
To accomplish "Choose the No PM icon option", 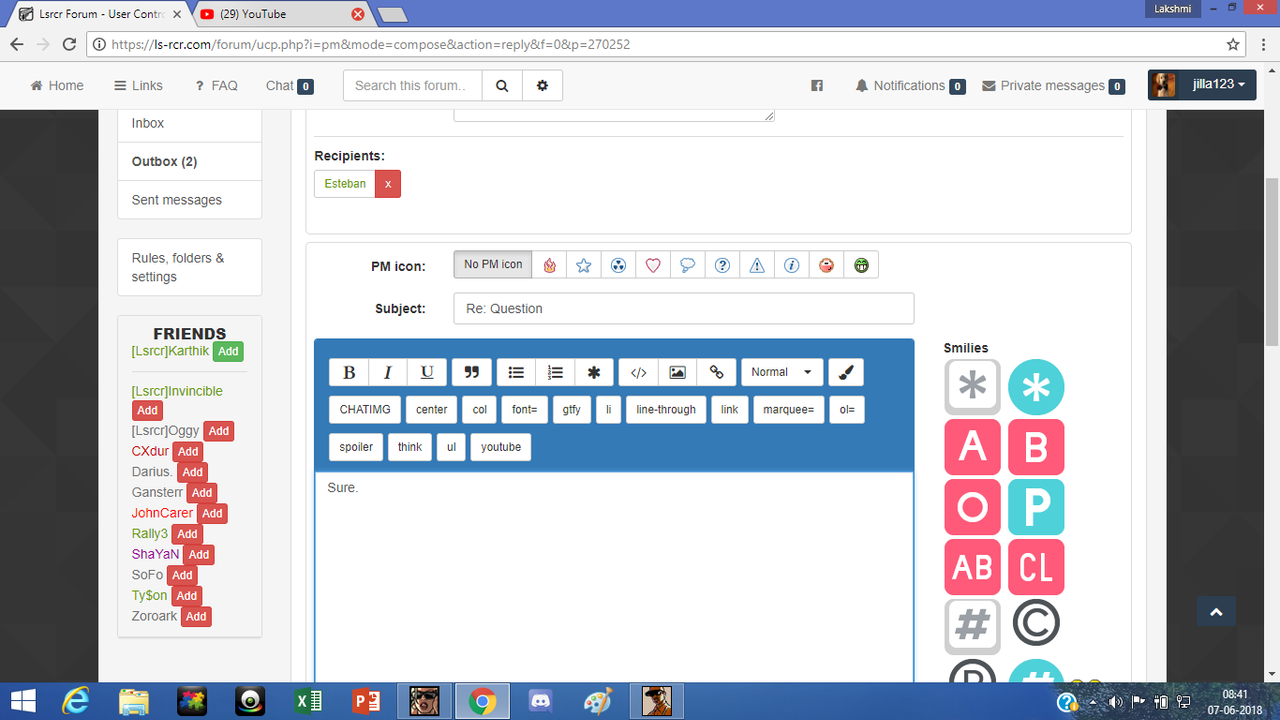I will click(493, 265).
